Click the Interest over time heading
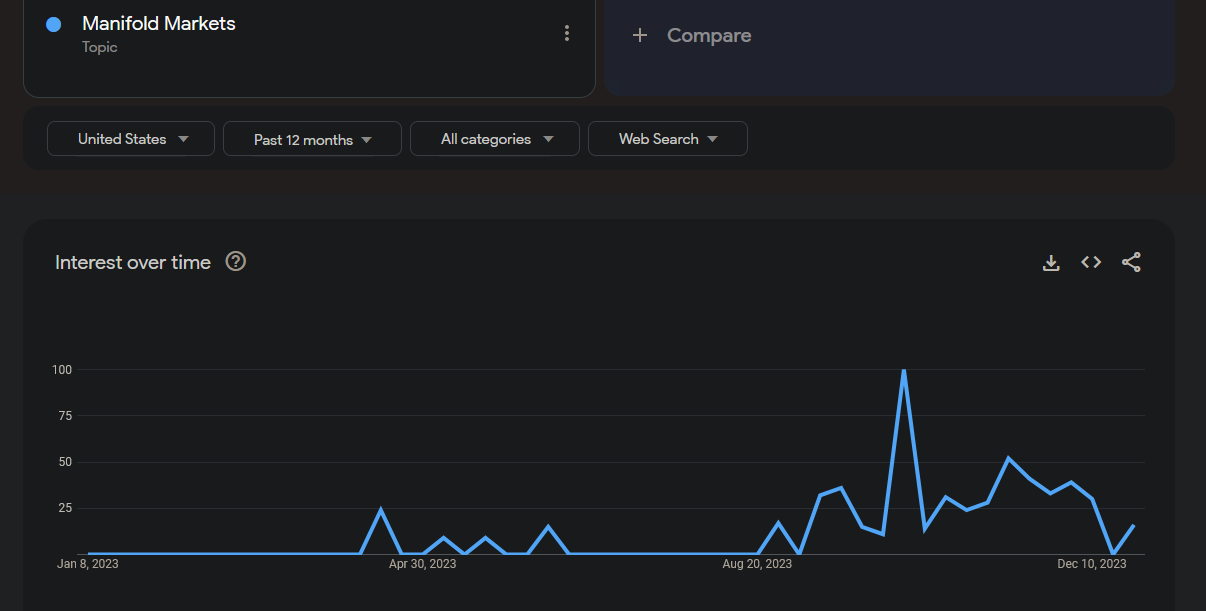 (133, 262)
